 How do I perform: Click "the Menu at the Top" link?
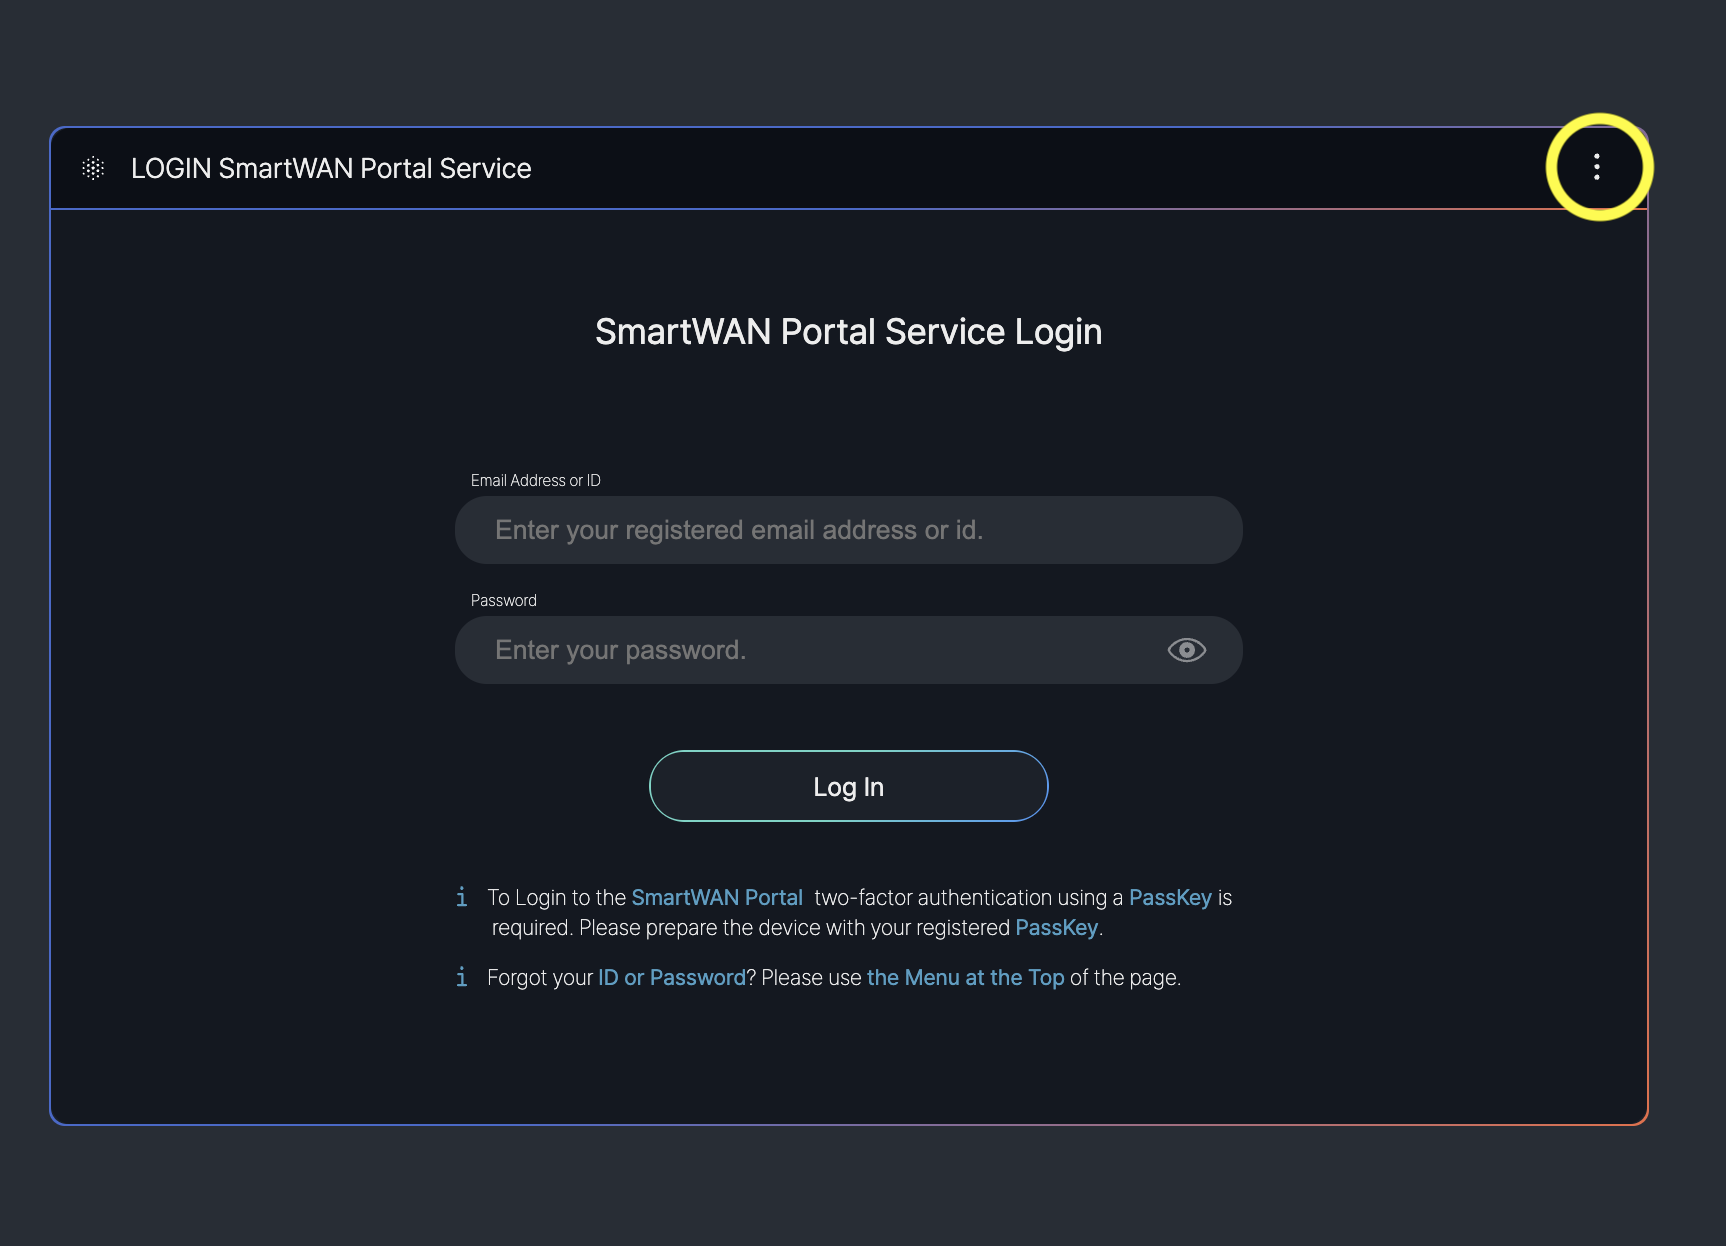pyautogui.click(x=965, y=977)
